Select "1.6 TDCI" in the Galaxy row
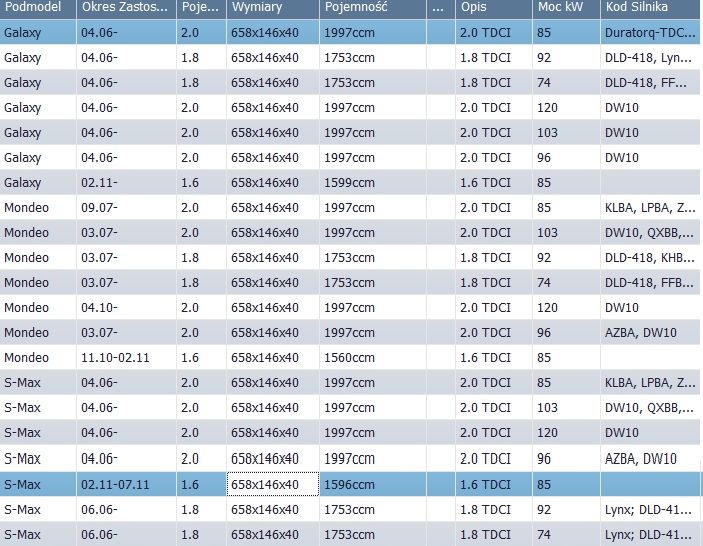The image size is (703, 546). [x=494, y=183]
